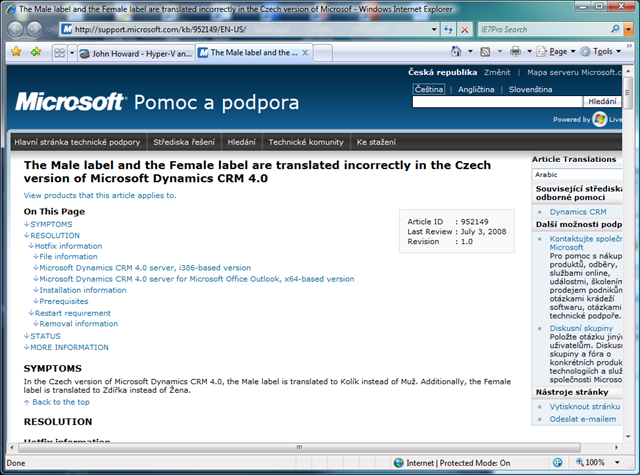Click the privacy report icon in status bar
The width and height of the screenshot is (640, 475).
pos(557,463)
